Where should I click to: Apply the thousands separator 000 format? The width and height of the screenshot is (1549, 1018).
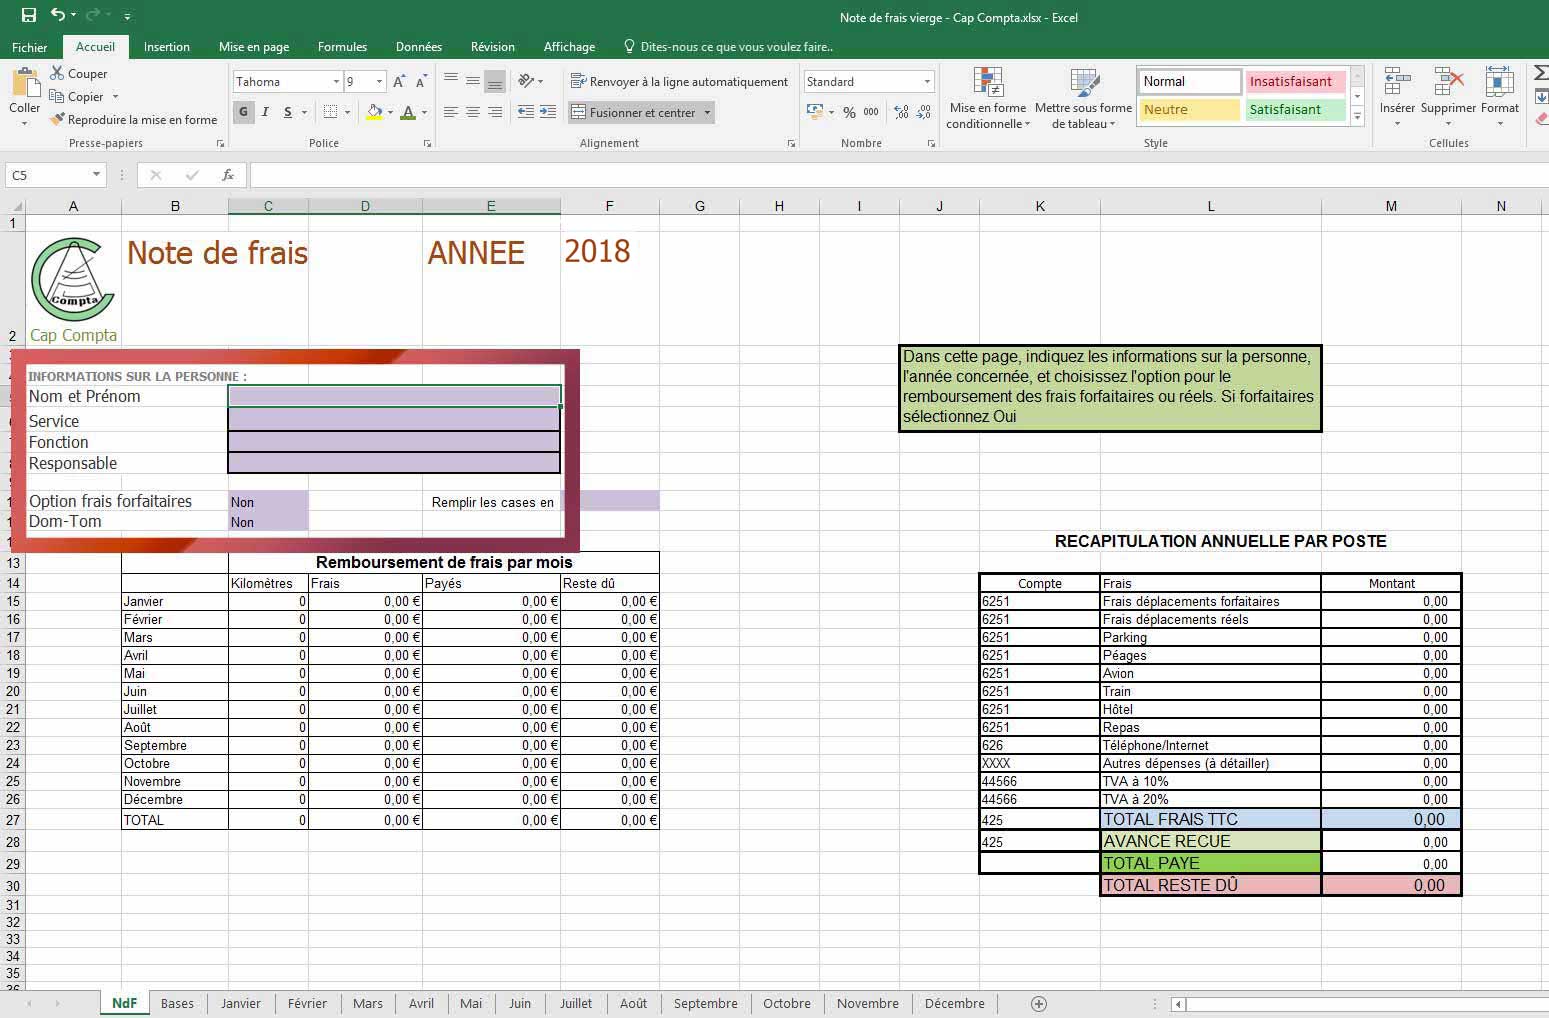[871, 112]
